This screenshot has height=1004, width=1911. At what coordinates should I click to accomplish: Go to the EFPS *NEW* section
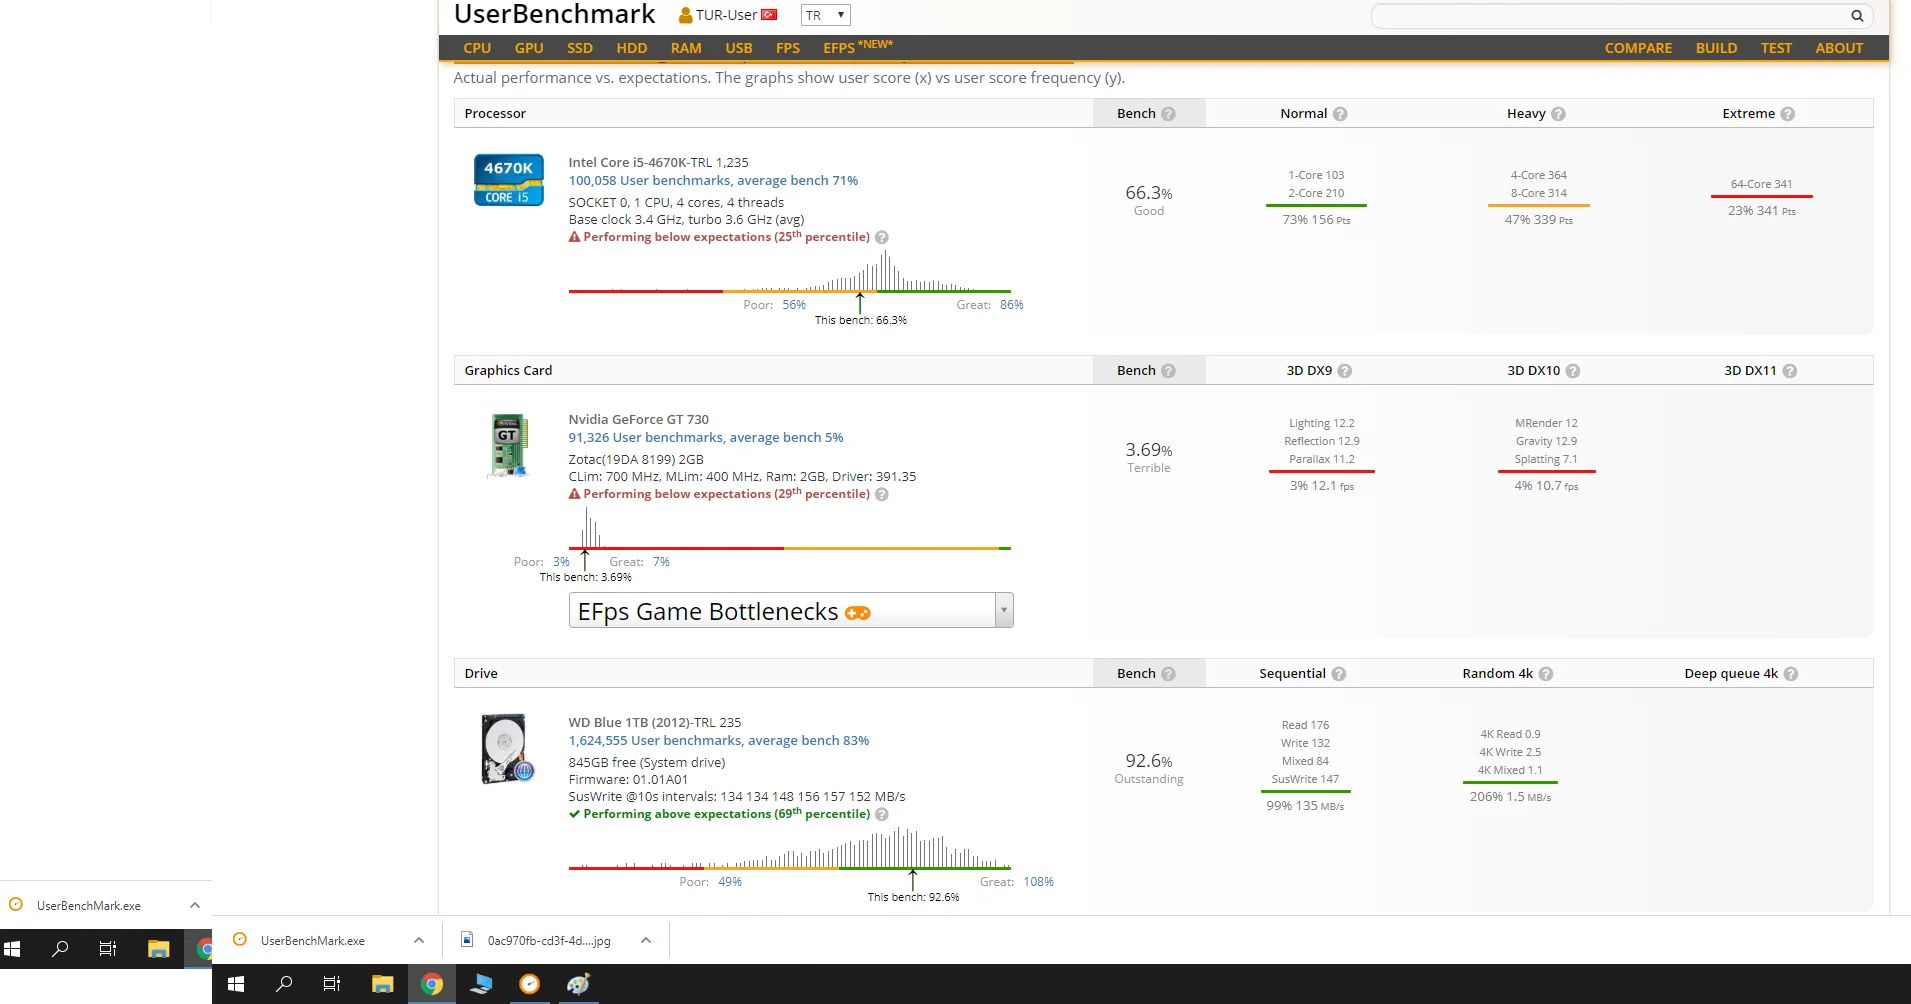(858, 47)
